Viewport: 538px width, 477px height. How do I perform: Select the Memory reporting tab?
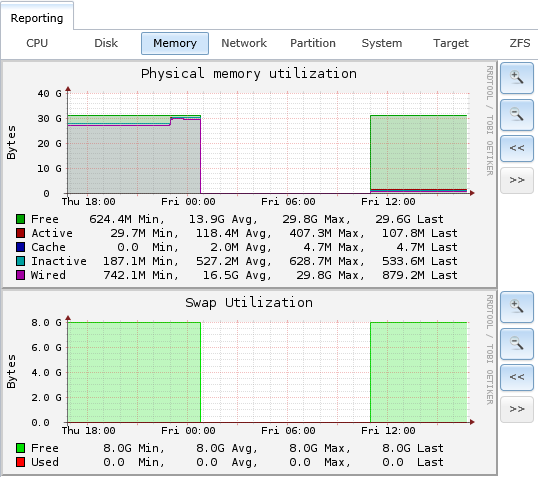pyautogui.click(x=175, y=43)
